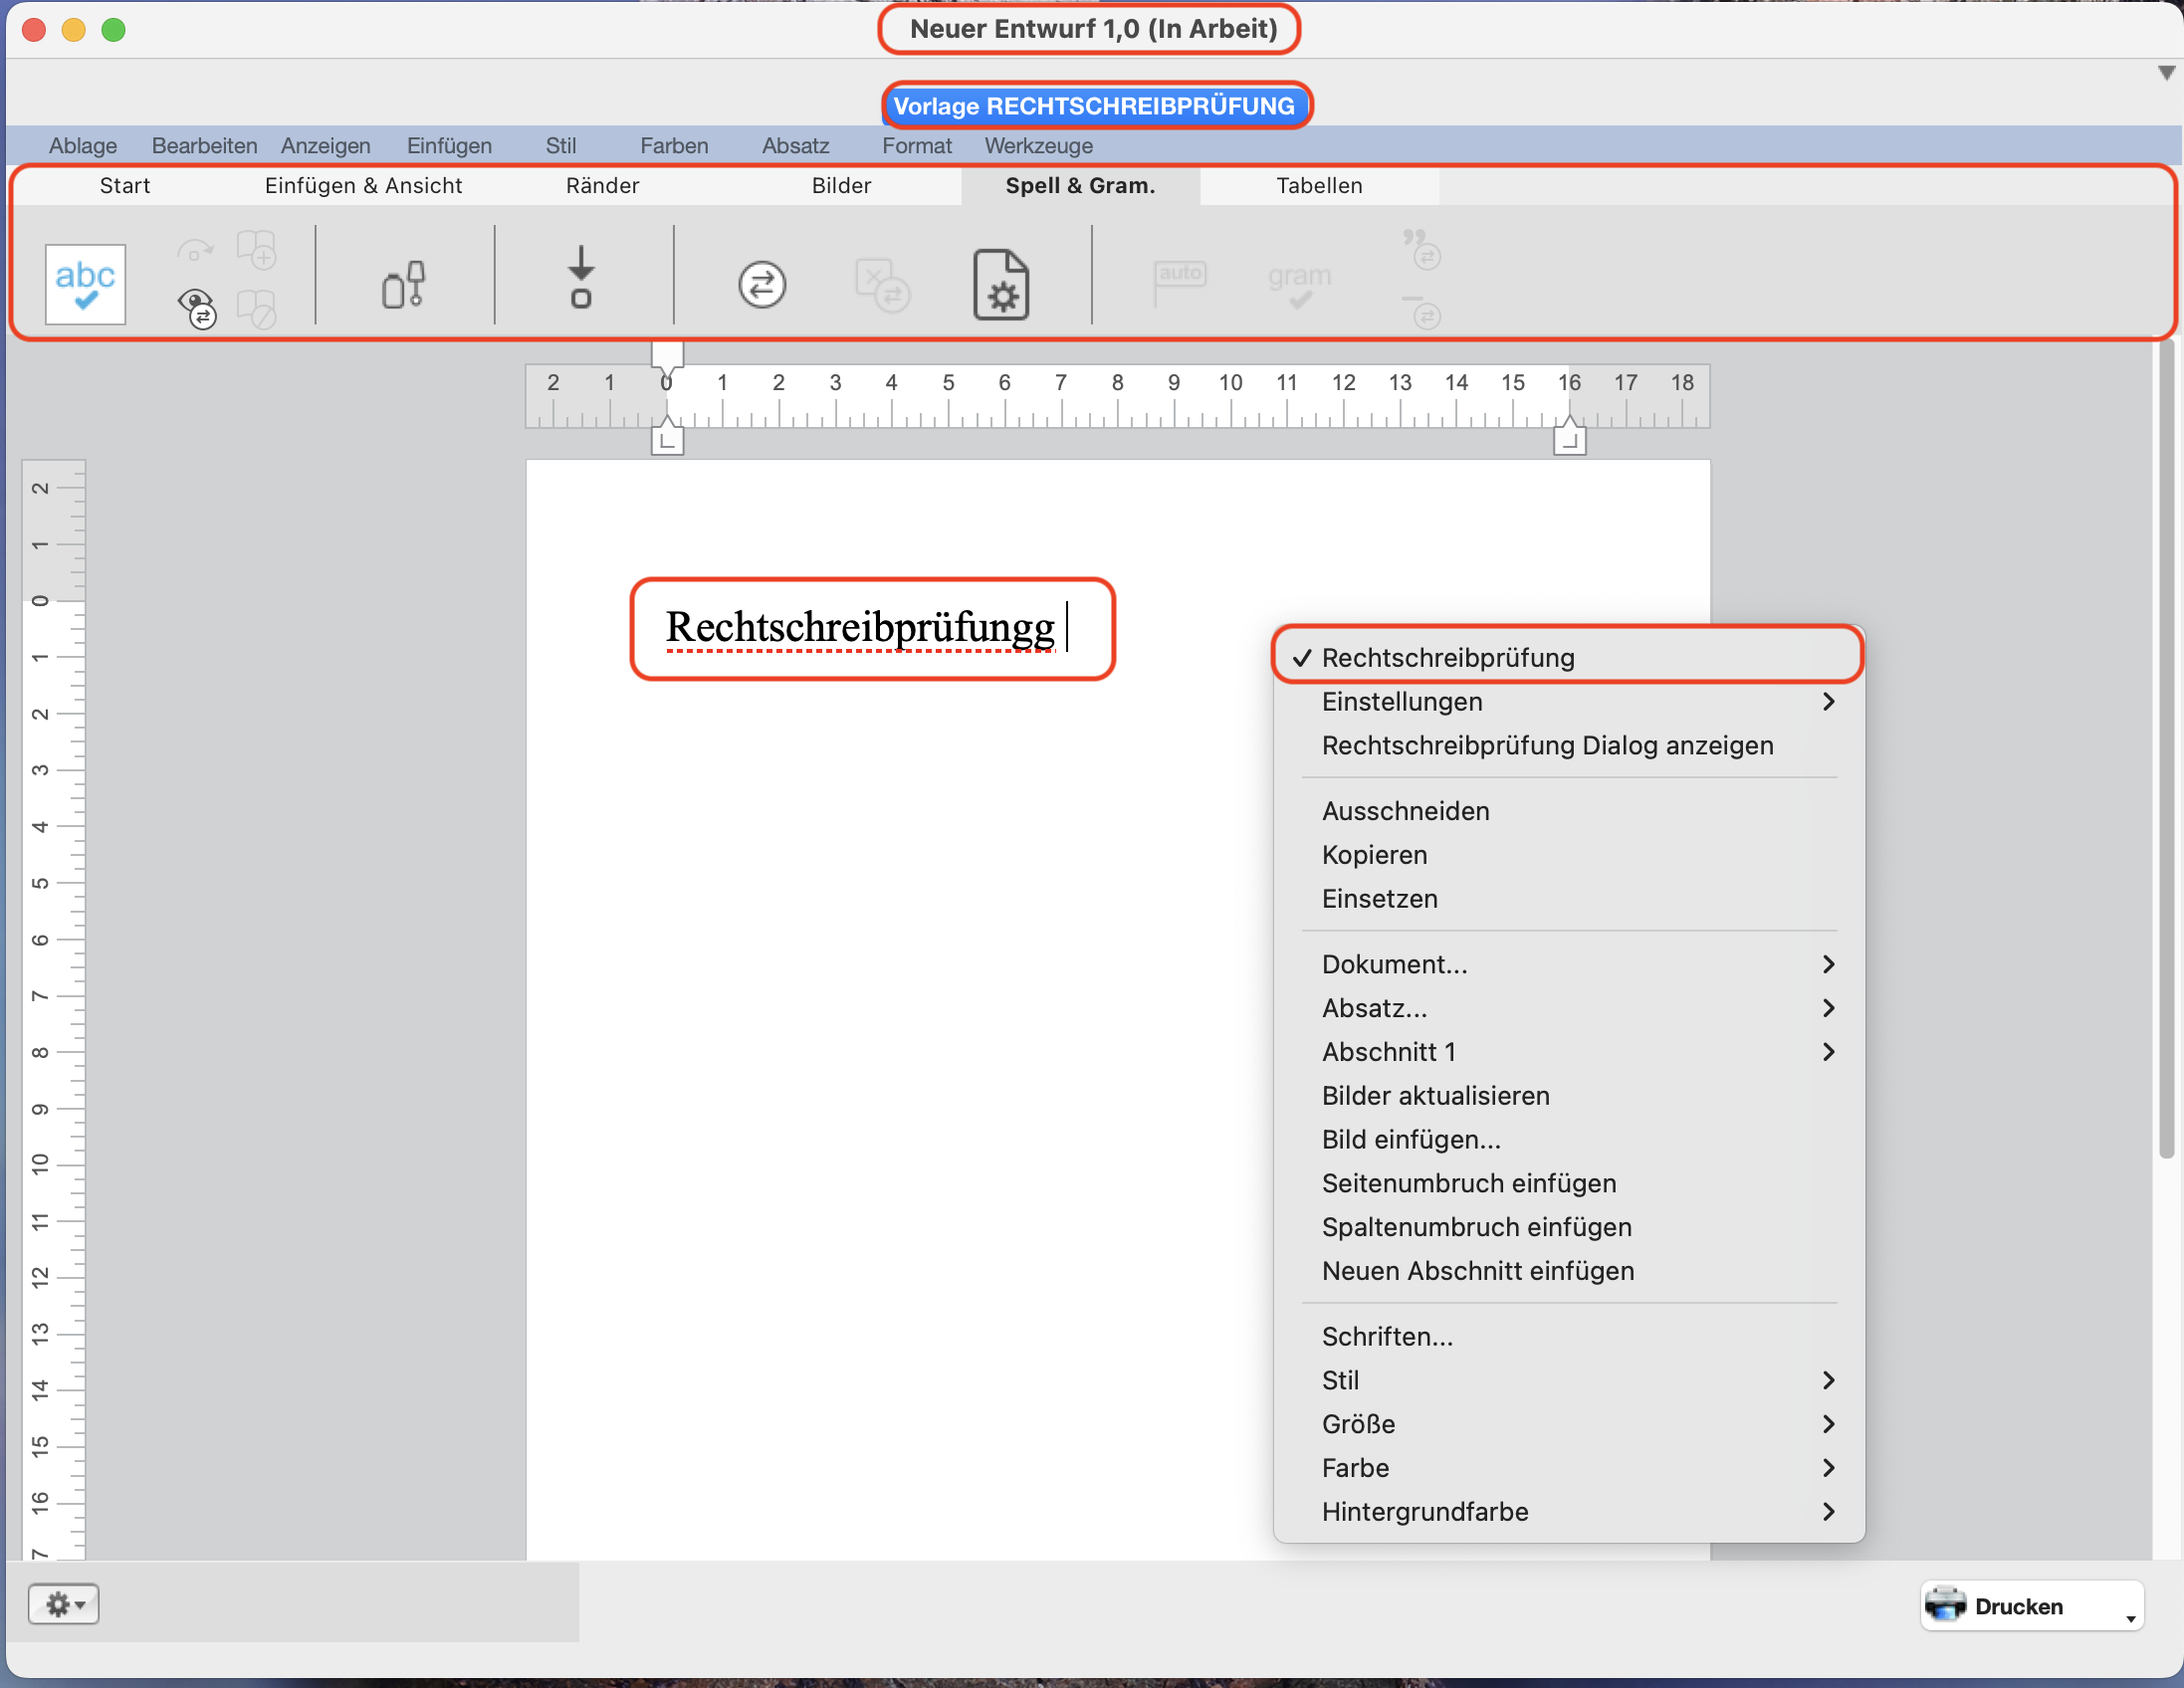
Task: Switch to the Bilder tab
Action: 841,185
